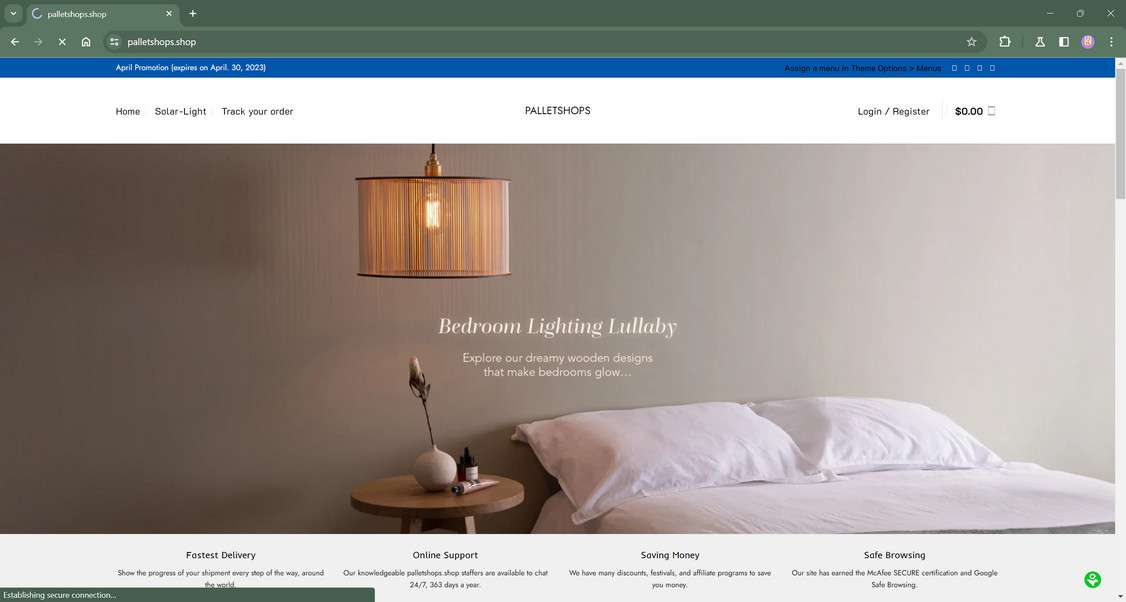The width and height of the screenshot is (1126, 602).
Task: Click the first social icon in top bar
Action: [x=954, y=68]
